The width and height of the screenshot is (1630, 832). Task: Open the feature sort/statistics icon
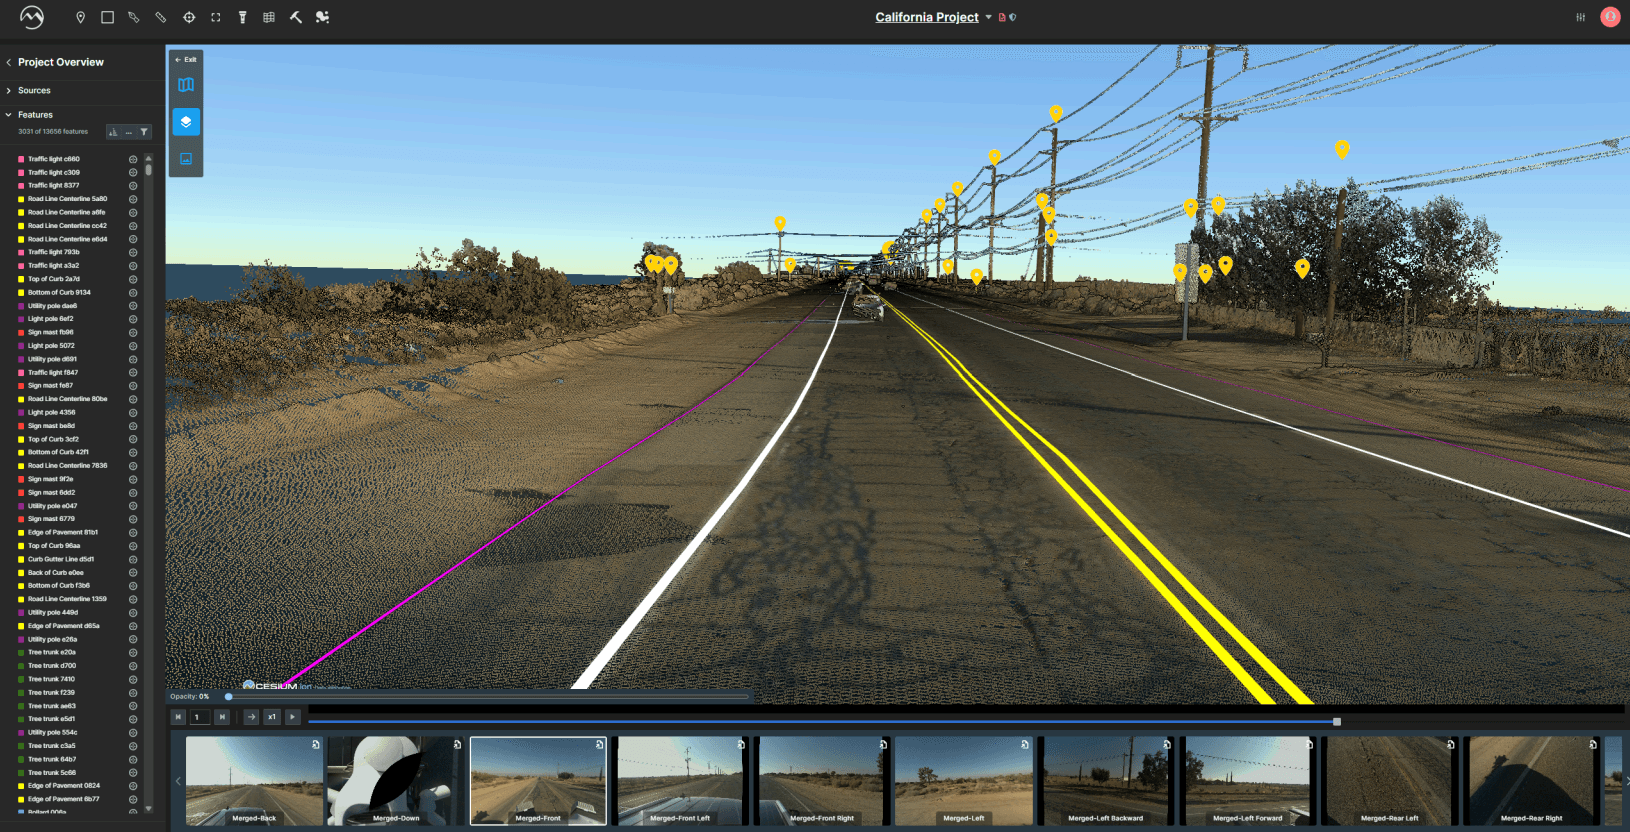[x=113, y=132]
